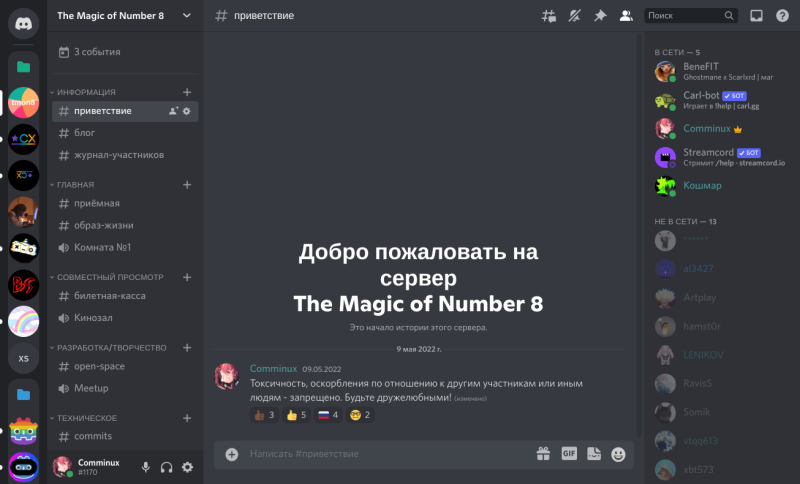Toggle dark thumbs-up reaction with 3
The image size is (800, 484).
(264, 415)
